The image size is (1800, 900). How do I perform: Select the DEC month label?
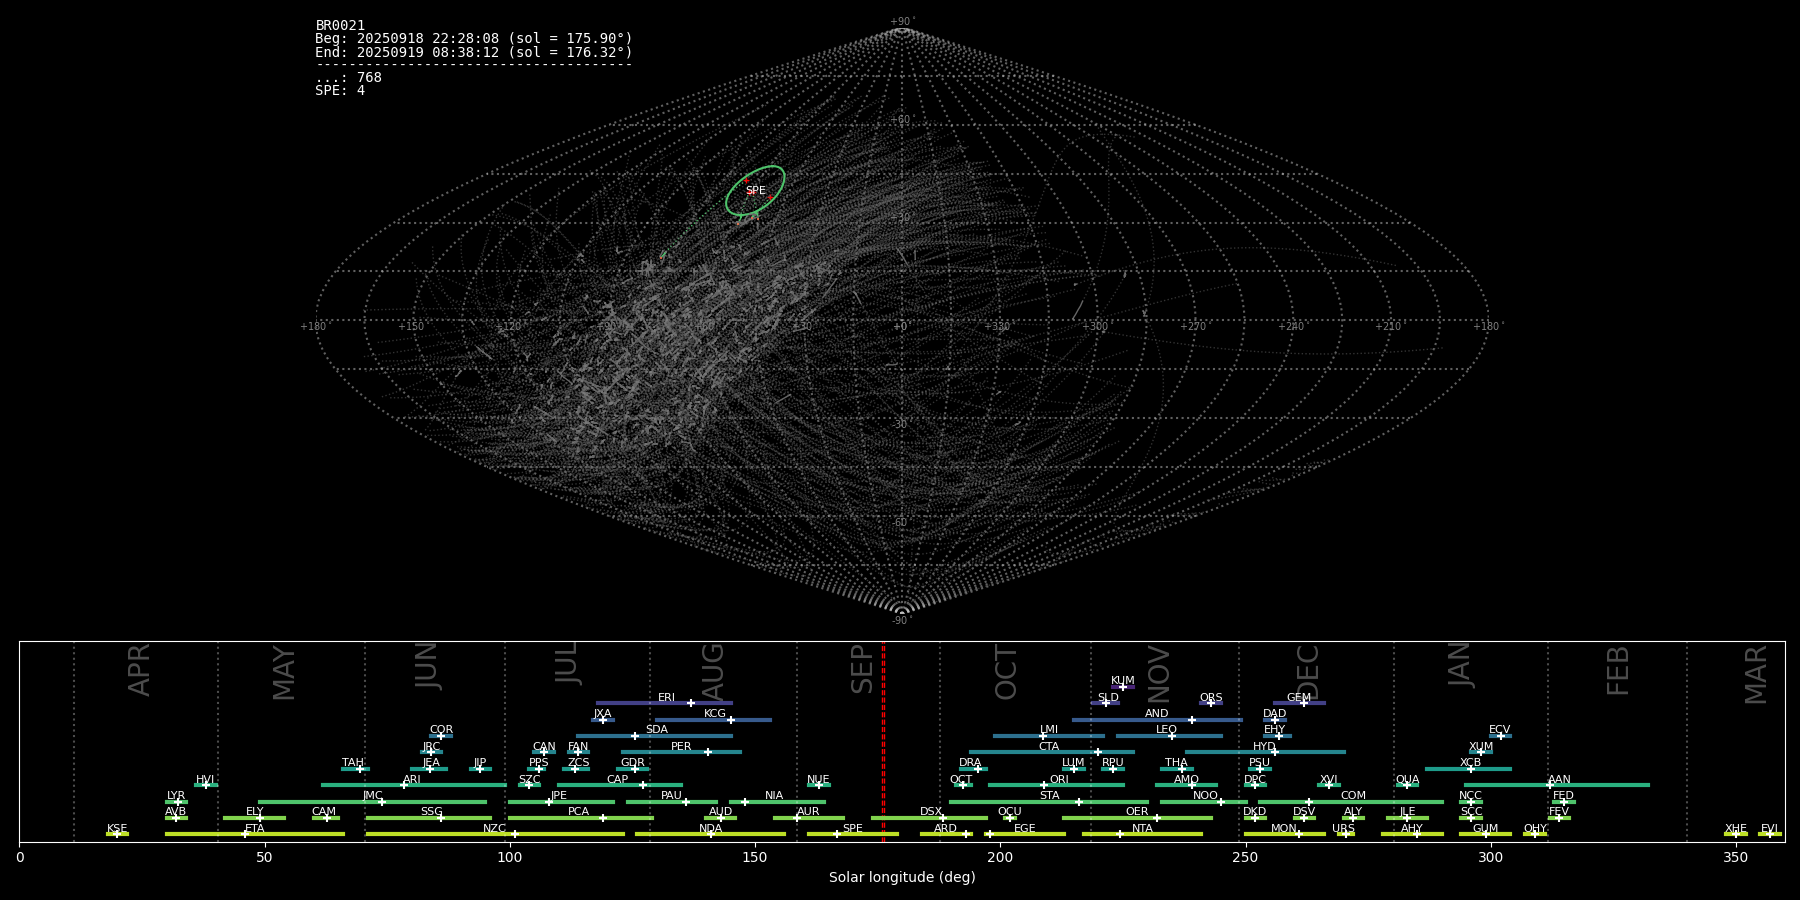pyautogui.click(x=1308, y=672)
